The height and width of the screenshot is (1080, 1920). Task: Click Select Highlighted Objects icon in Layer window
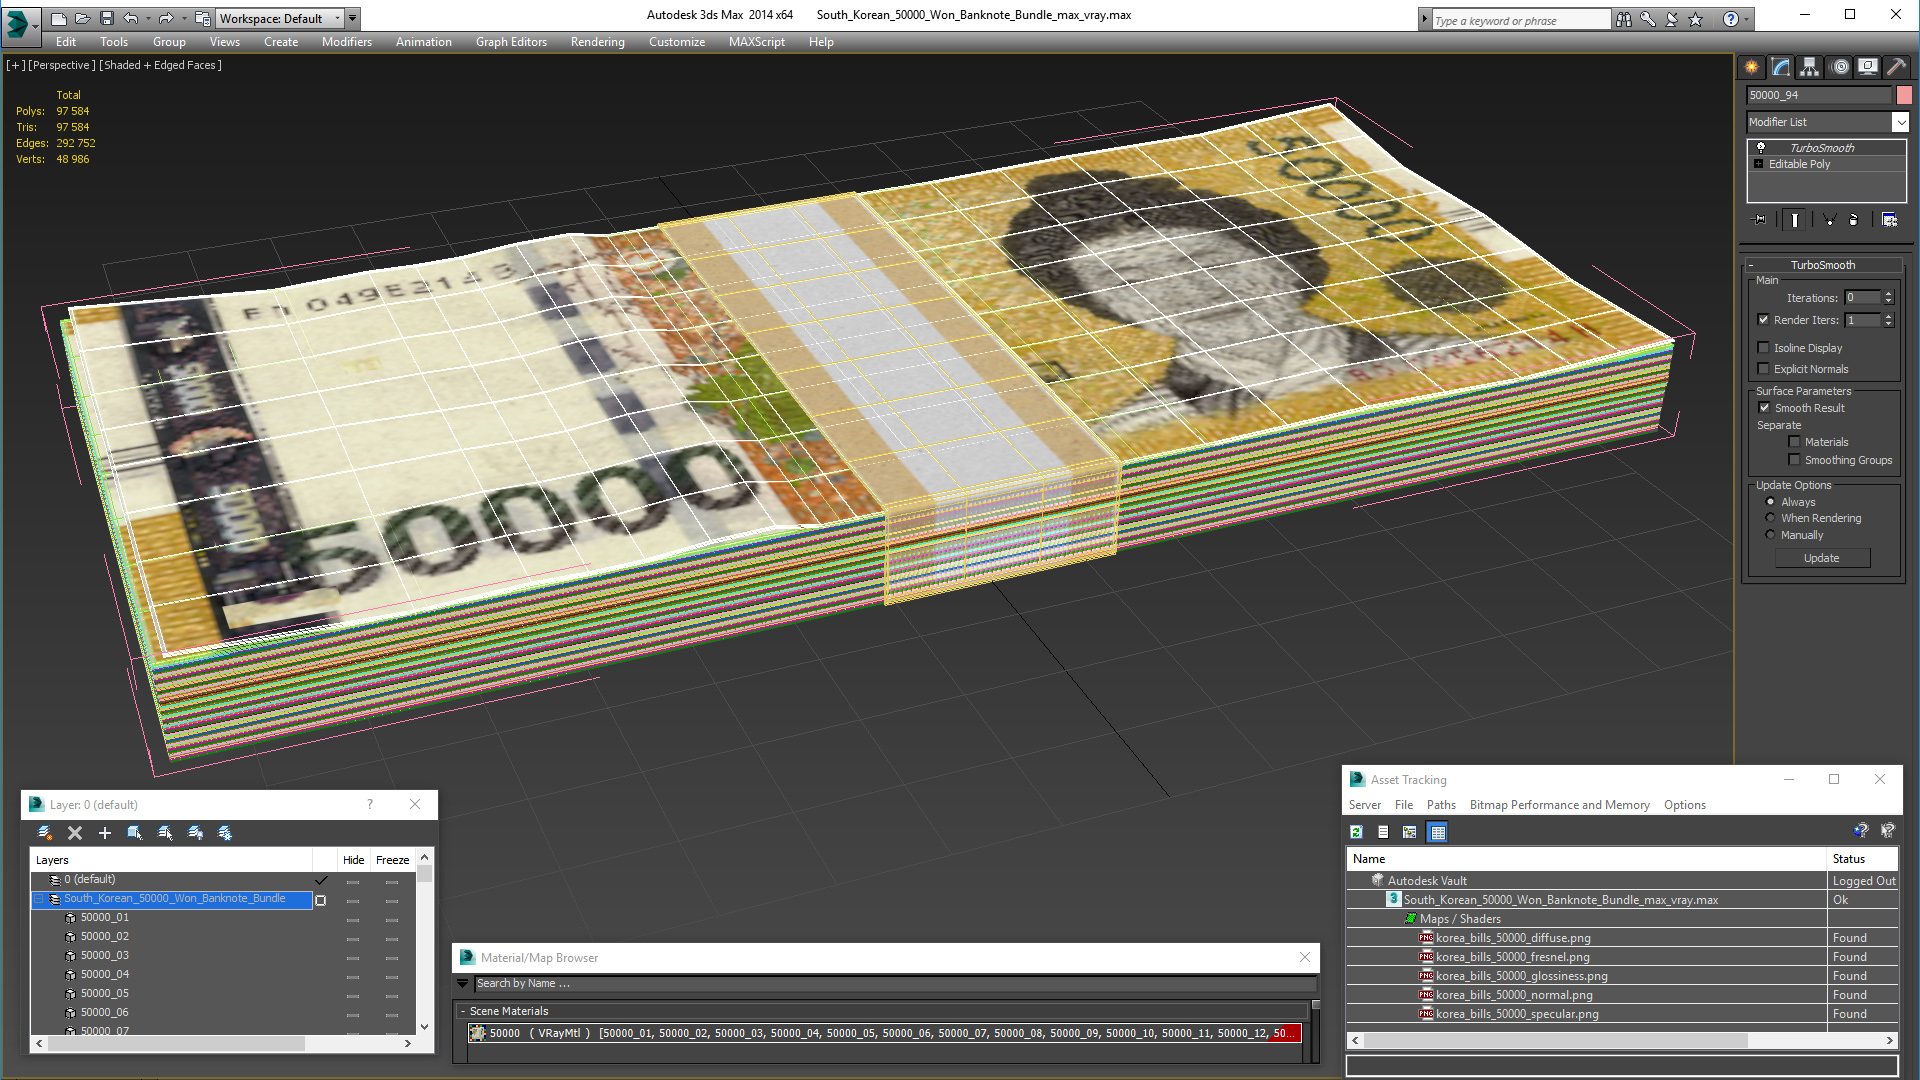click(135, 832)
